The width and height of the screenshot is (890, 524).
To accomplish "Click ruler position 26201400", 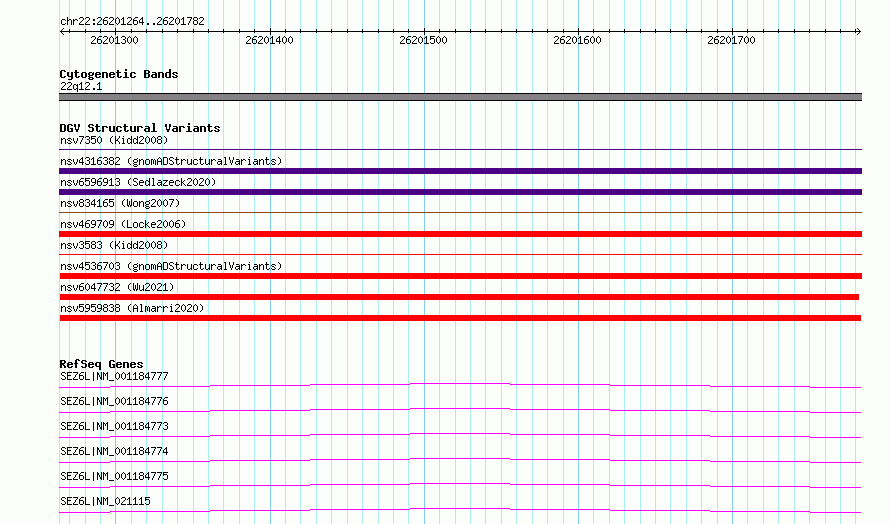I will point(269,40).
